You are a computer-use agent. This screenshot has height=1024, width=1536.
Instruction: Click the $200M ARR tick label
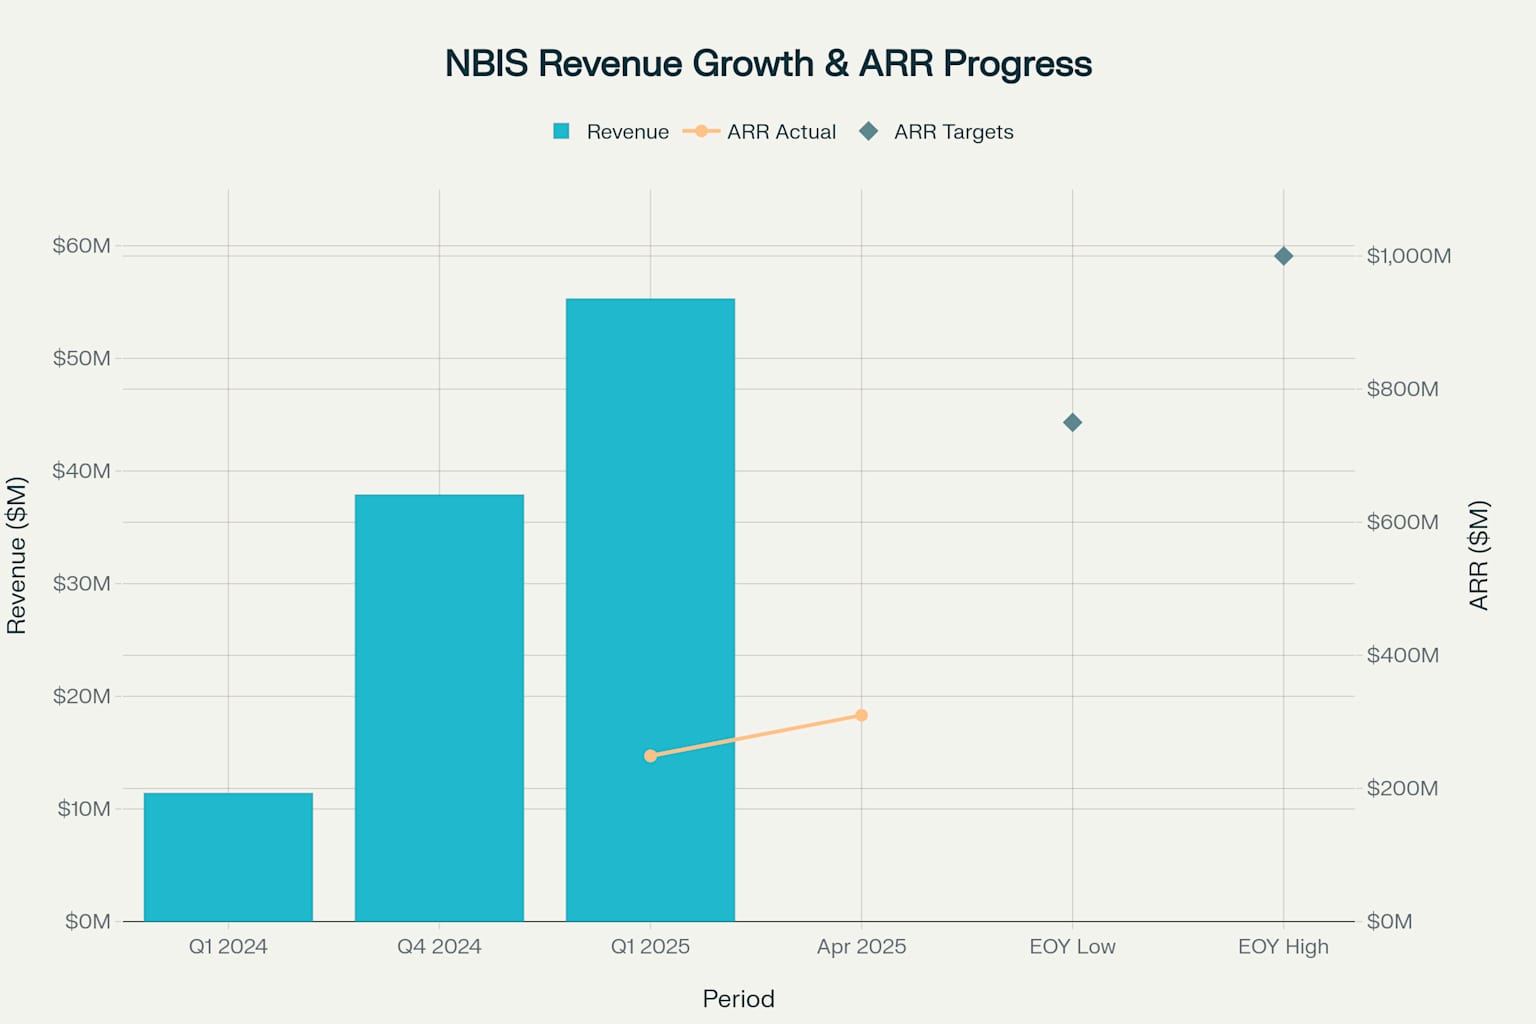point(1403,788)
